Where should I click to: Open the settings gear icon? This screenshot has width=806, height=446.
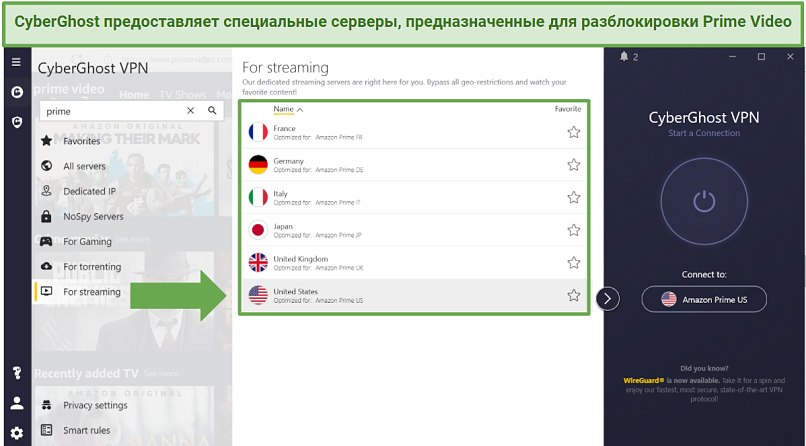click(x=17, y=433)
